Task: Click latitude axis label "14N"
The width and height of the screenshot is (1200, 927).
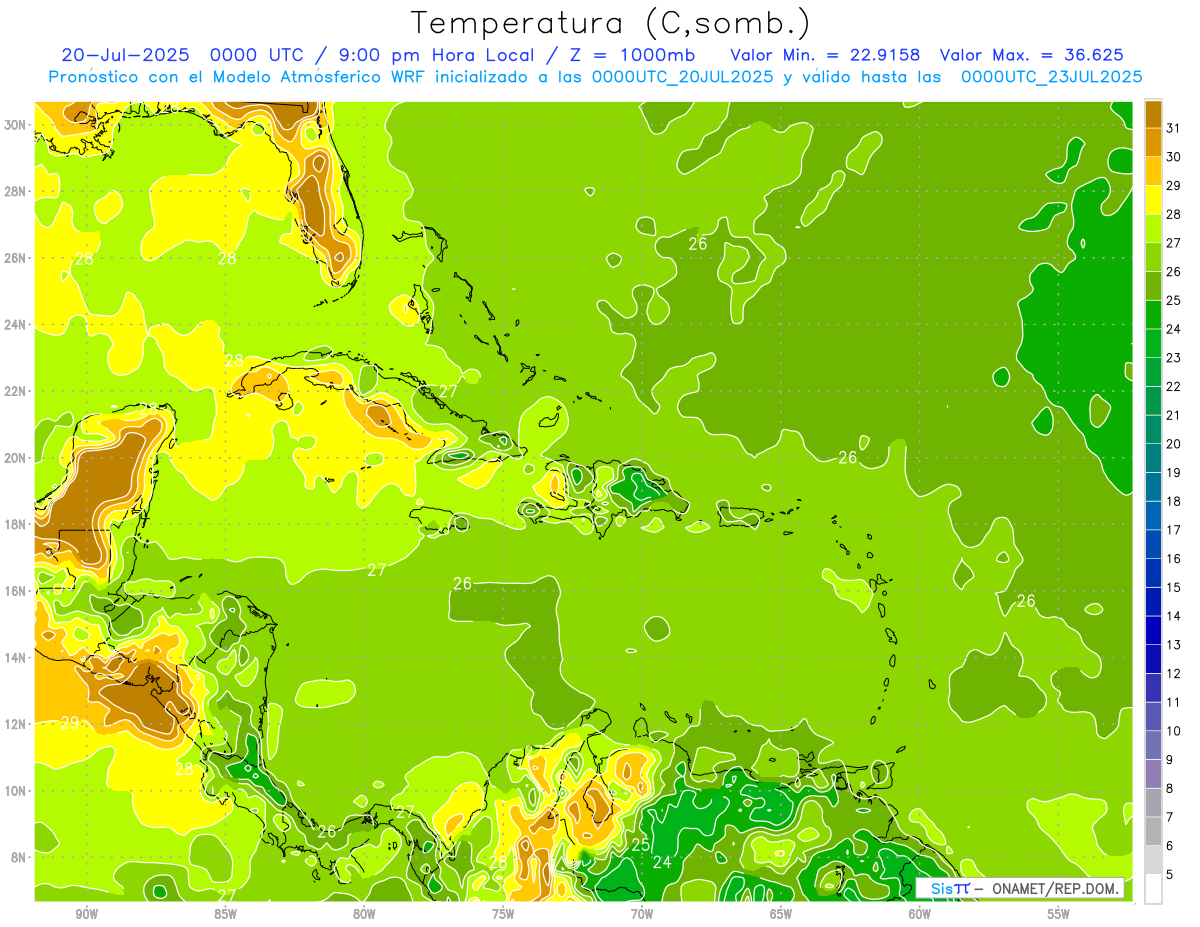Action: [x=17, y=657]
